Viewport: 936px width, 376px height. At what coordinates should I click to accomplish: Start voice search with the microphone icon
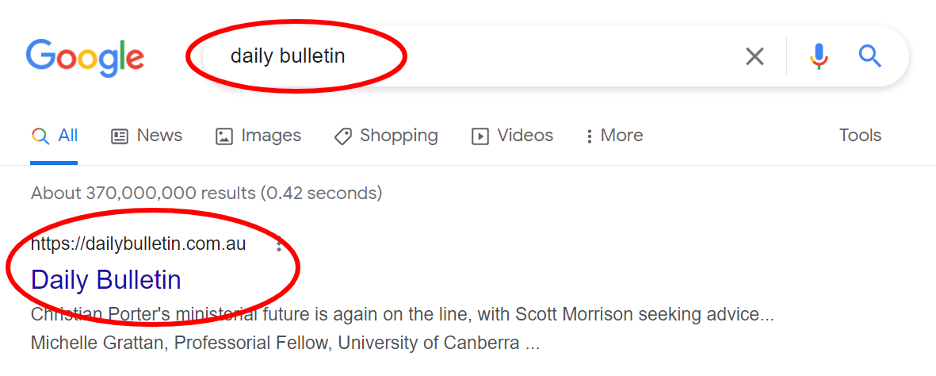(x=819, y=57)
